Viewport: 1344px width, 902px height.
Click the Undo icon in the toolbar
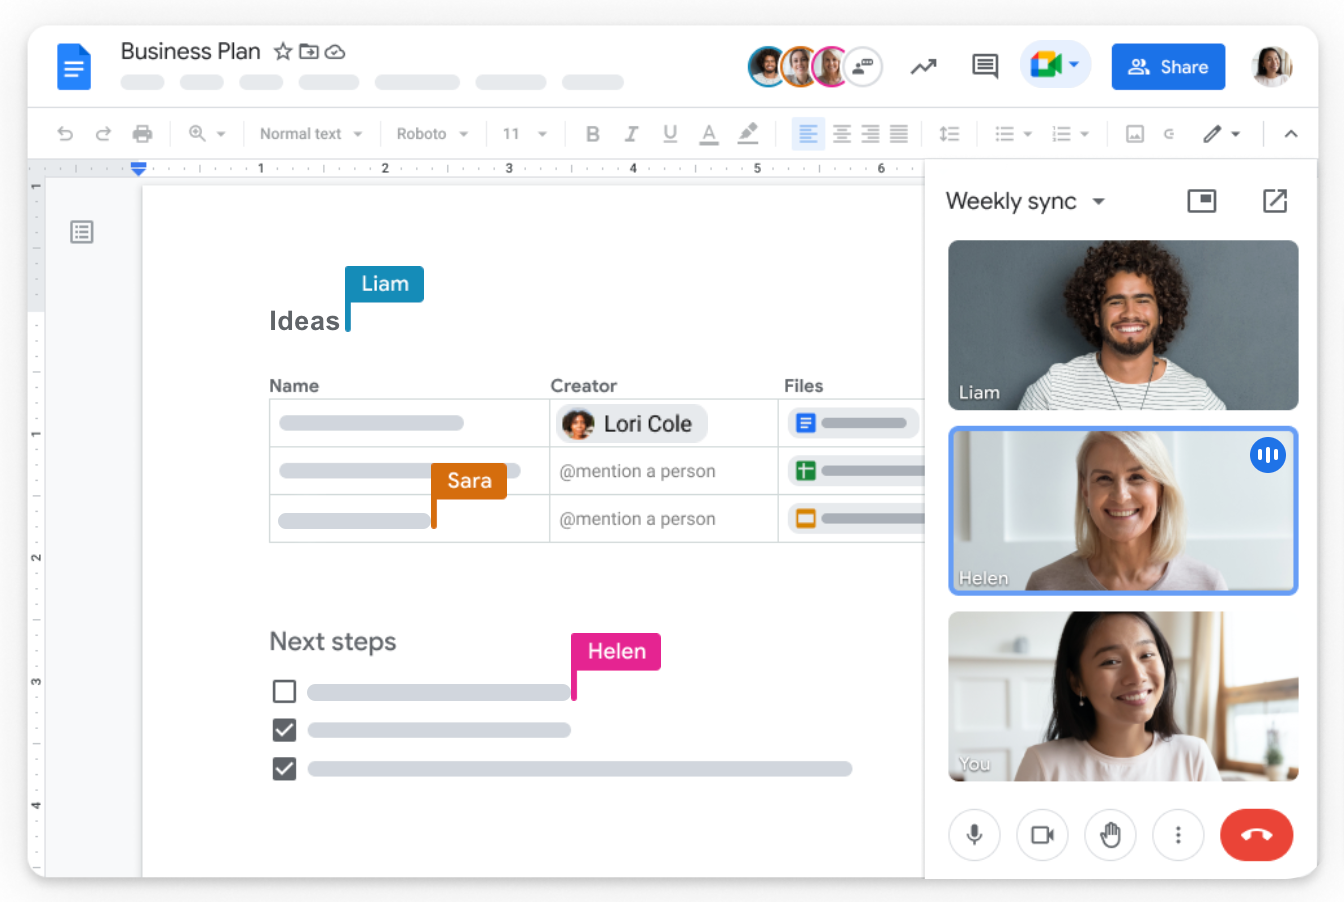tap(65, 133)
